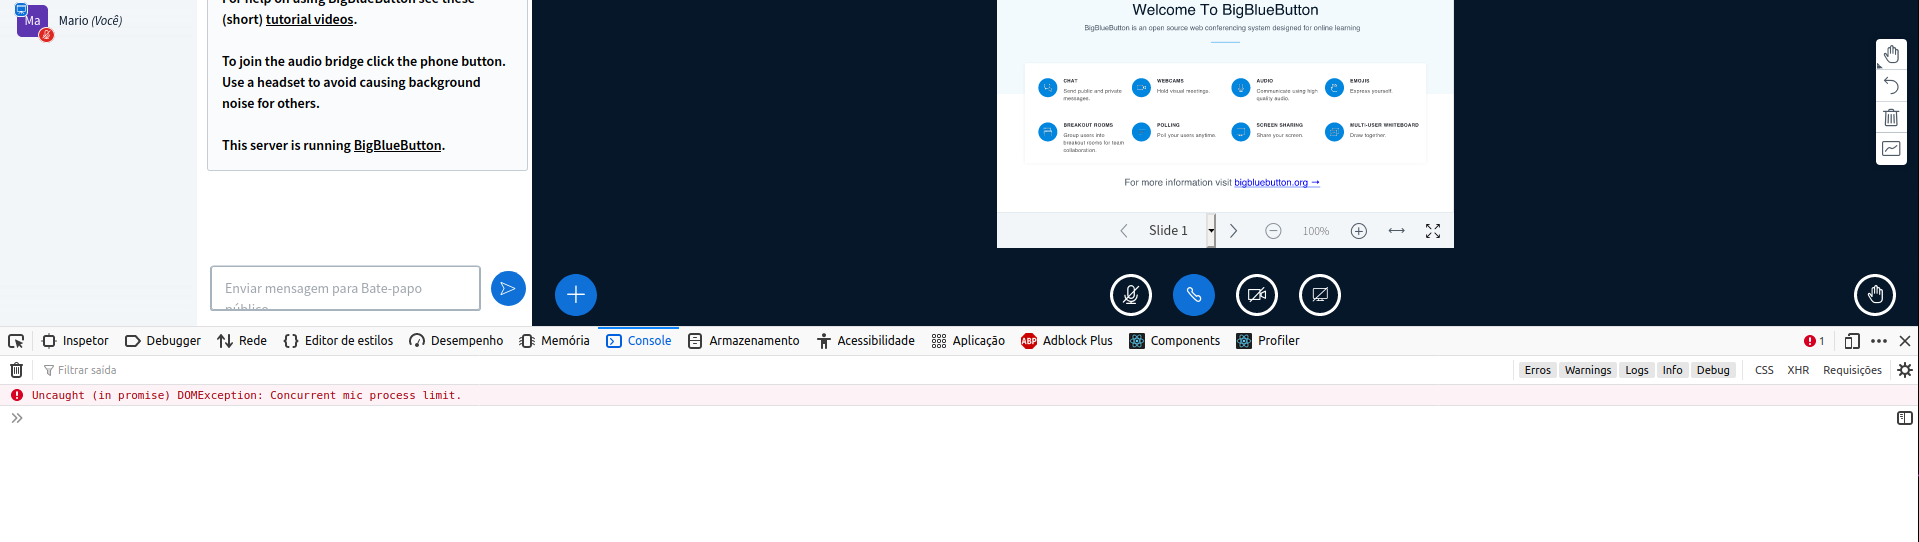Image resolution: width=1919 pixels, height=542 pixels.
Task: Open the blue plus actions menu
Action: click(576, 295)
